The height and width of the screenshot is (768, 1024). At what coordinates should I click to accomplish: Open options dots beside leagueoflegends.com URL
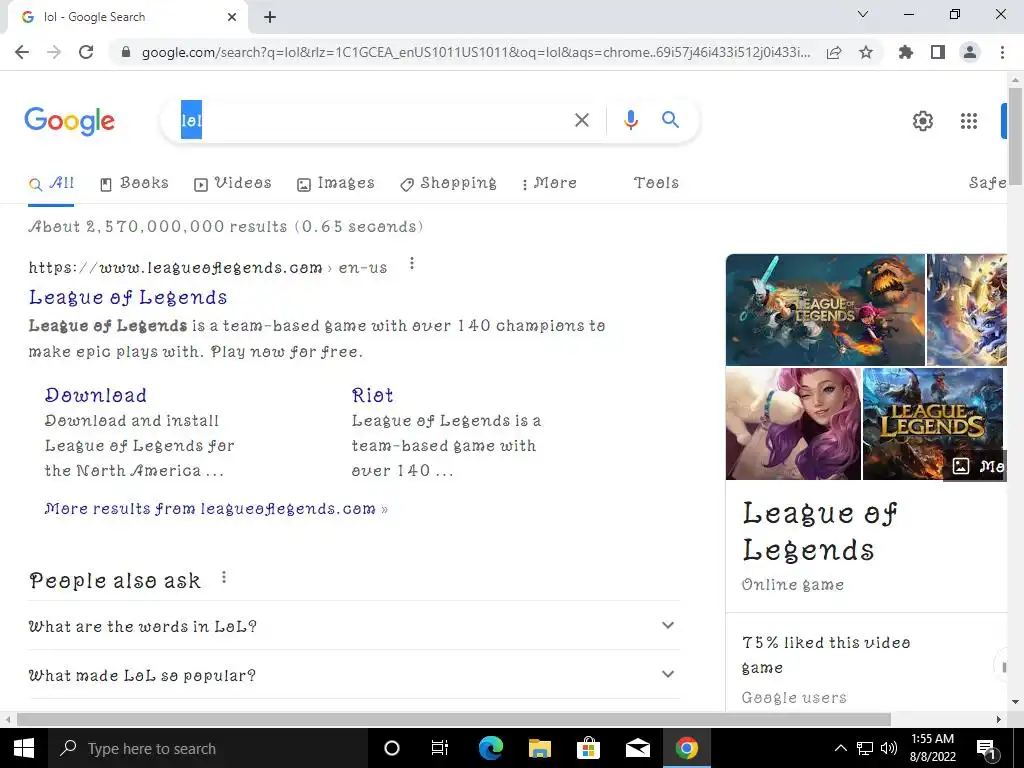pyautogui.click(x=411, y=264)
